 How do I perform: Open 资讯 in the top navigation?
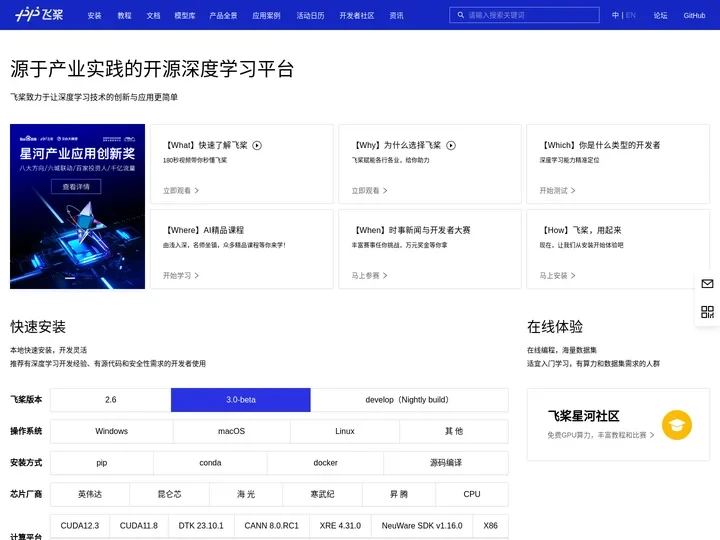[396, 16]
